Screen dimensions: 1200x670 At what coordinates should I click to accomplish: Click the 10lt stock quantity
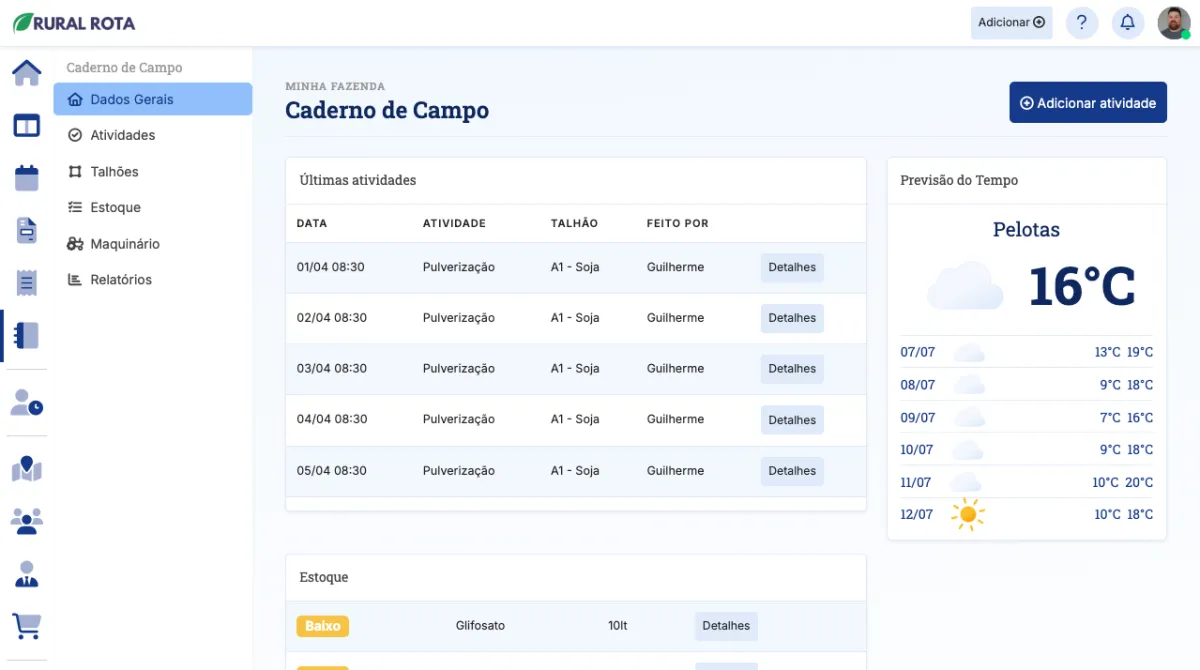point(618,626)
